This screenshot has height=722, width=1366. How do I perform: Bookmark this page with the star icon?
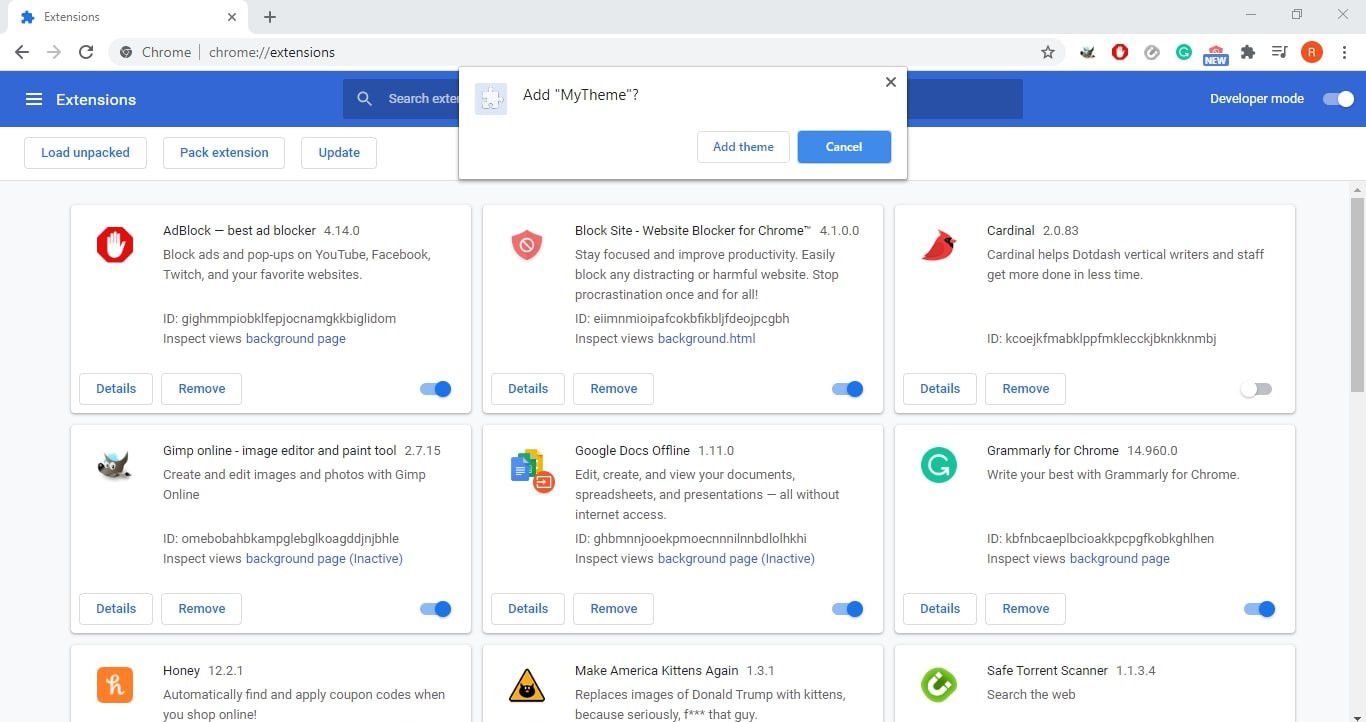pyautogui.click(x=1048, y=52)
